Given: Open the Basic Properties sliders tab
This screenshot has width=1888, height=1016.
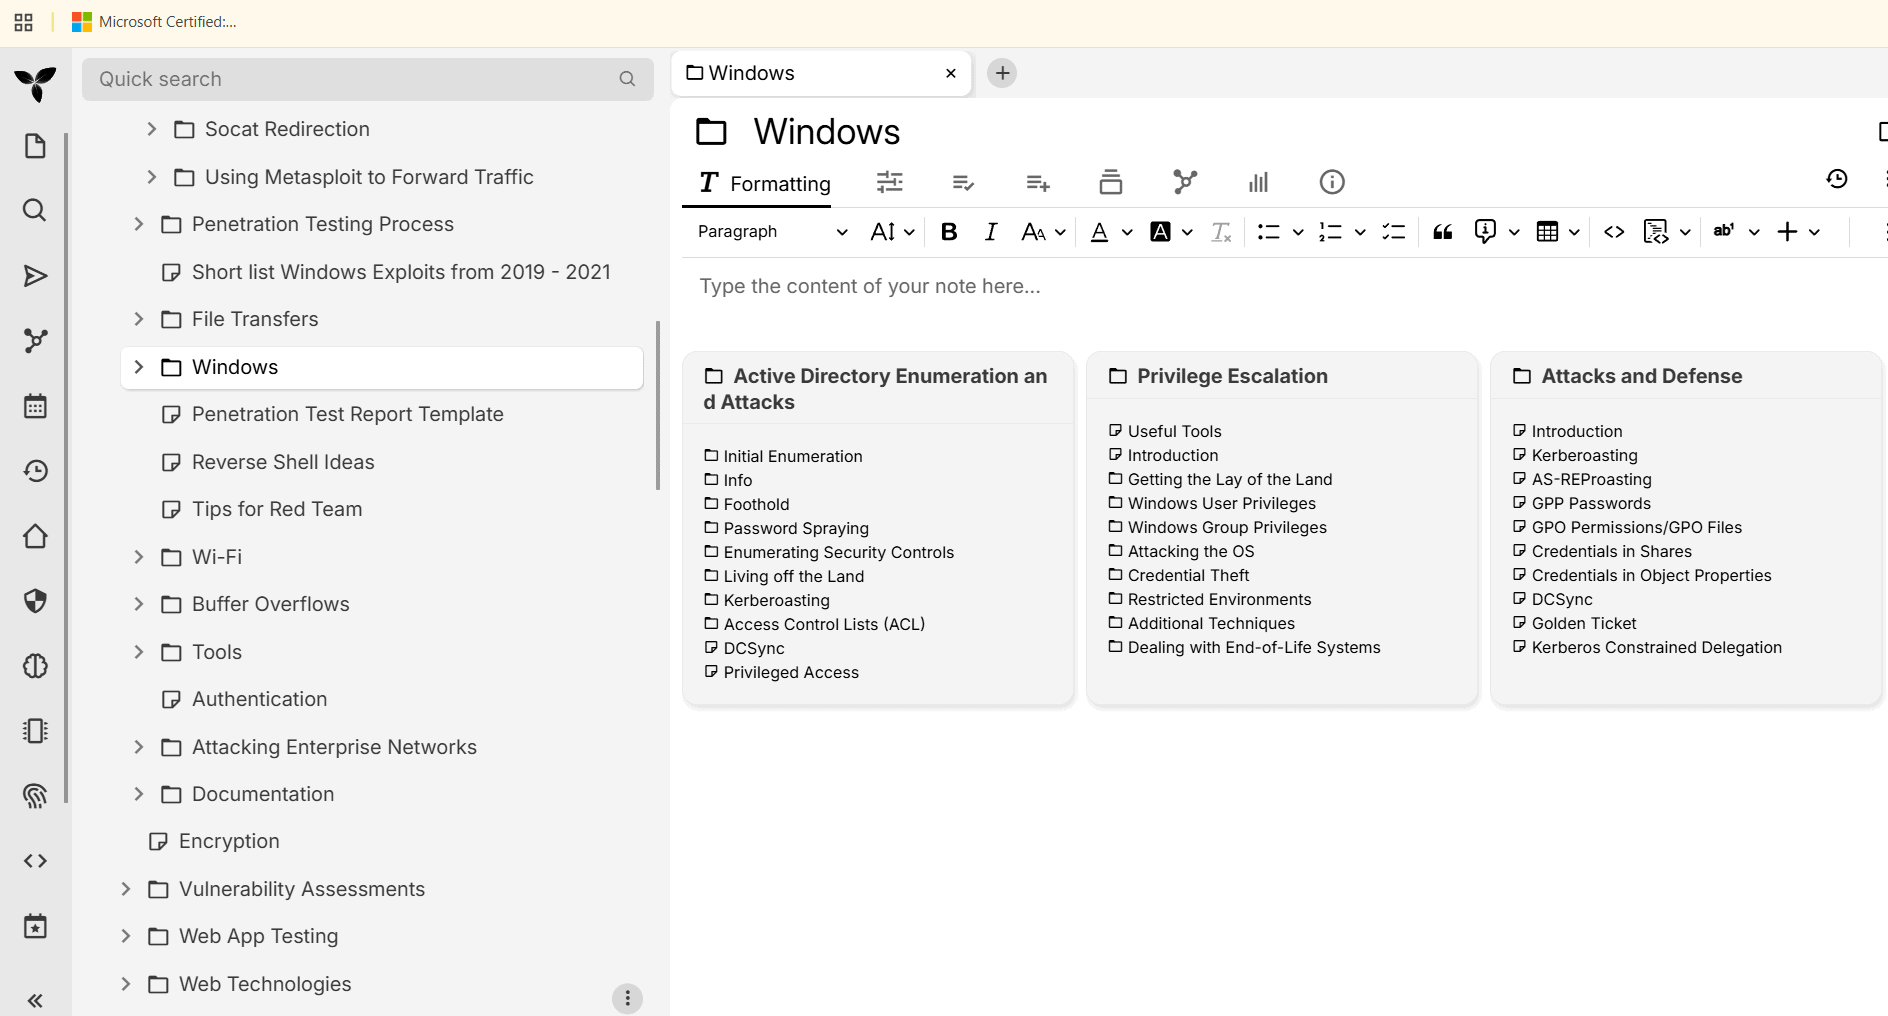Looking at the screenshot, I should 890,182.
